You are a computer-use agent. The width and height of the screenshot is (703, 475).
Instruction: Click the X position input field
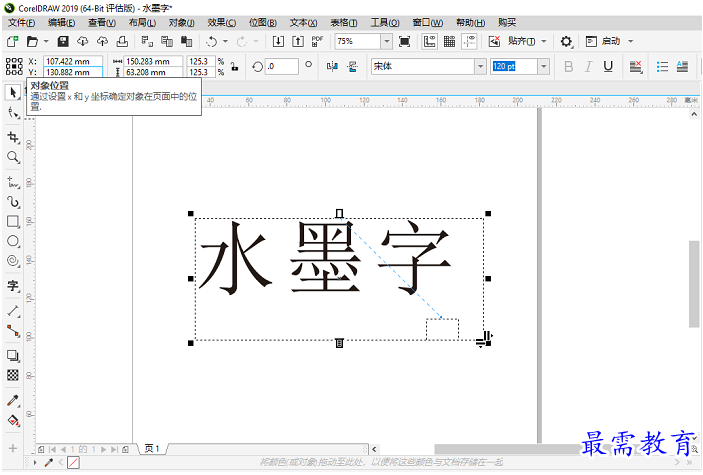(73, 61)
